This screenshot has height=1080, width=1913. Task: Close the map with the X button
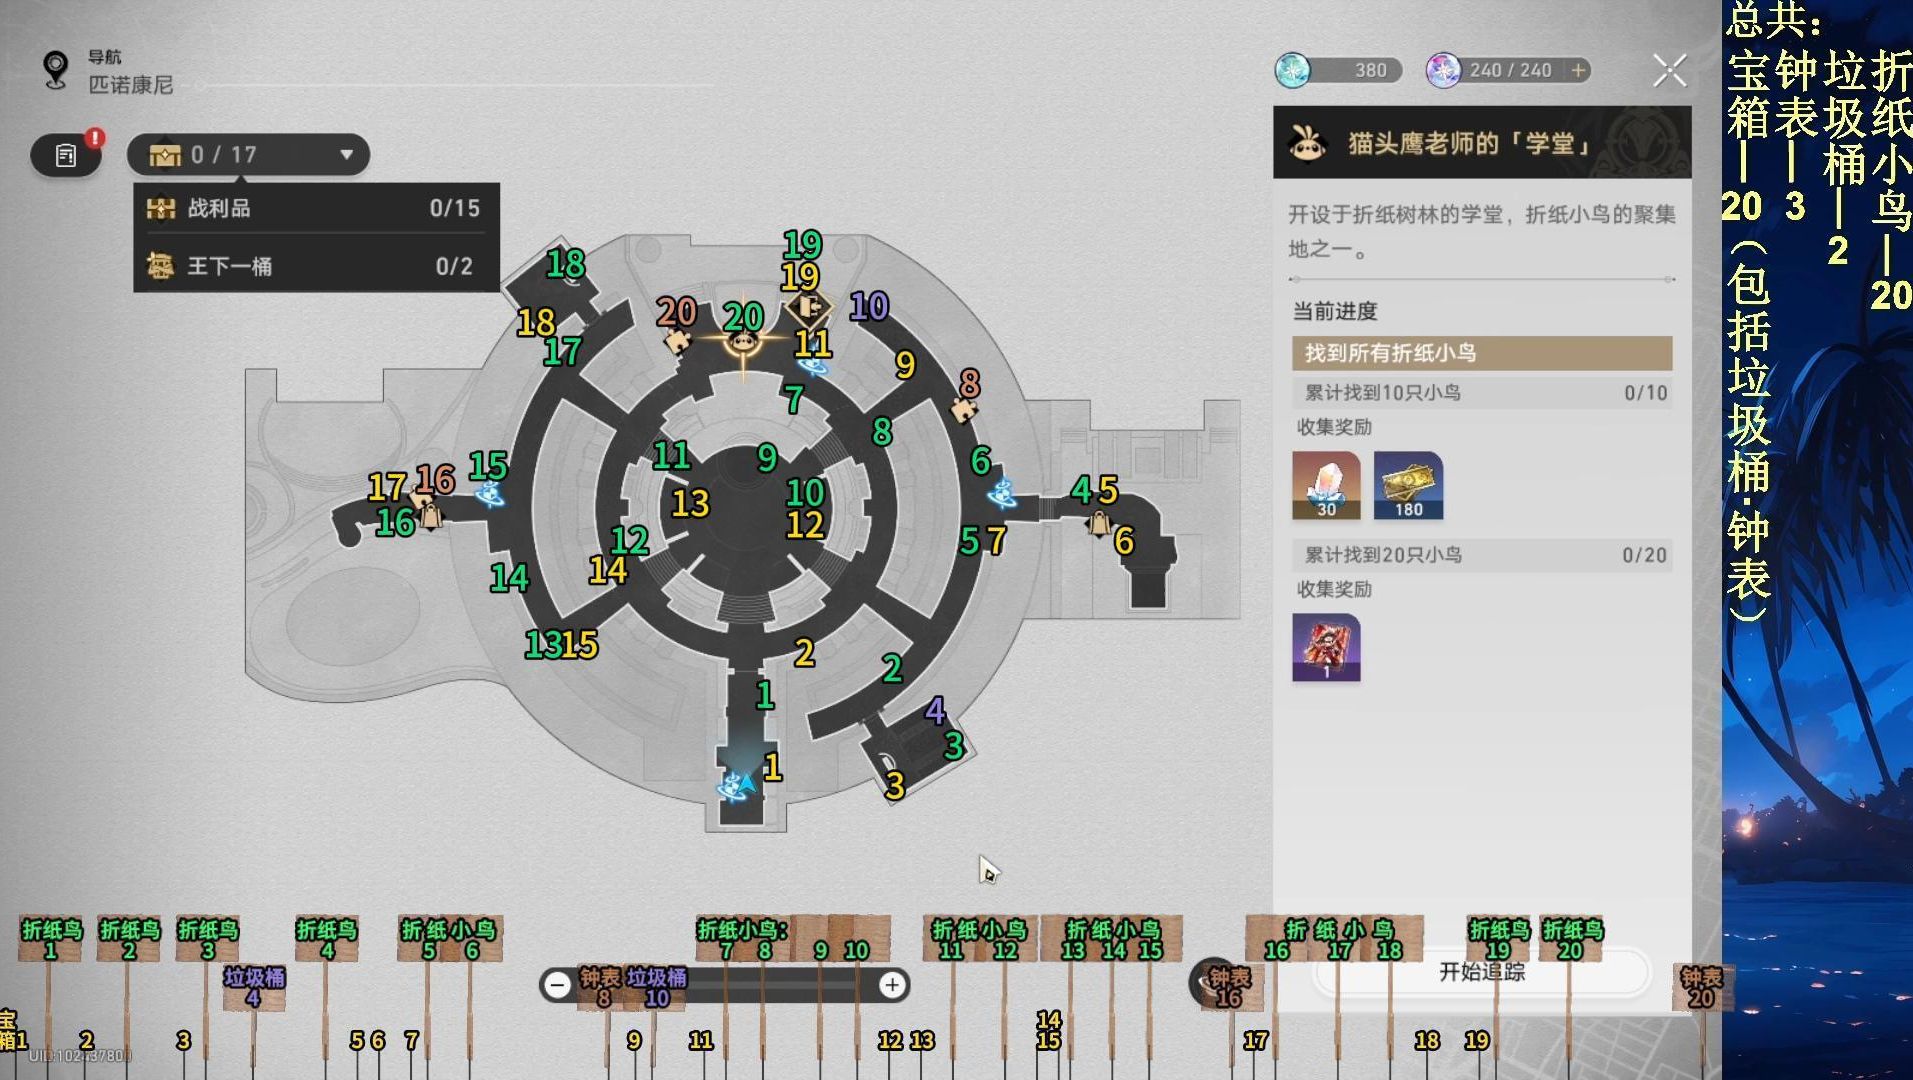(x=1669, y=71)
